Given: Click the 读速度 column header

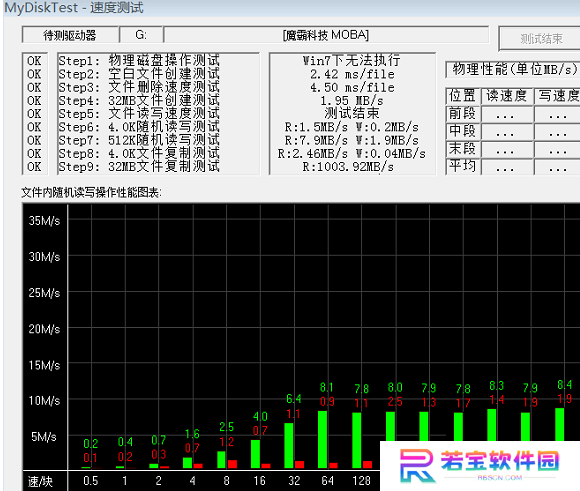Looking at the screenshot, I should pos(507,96).
